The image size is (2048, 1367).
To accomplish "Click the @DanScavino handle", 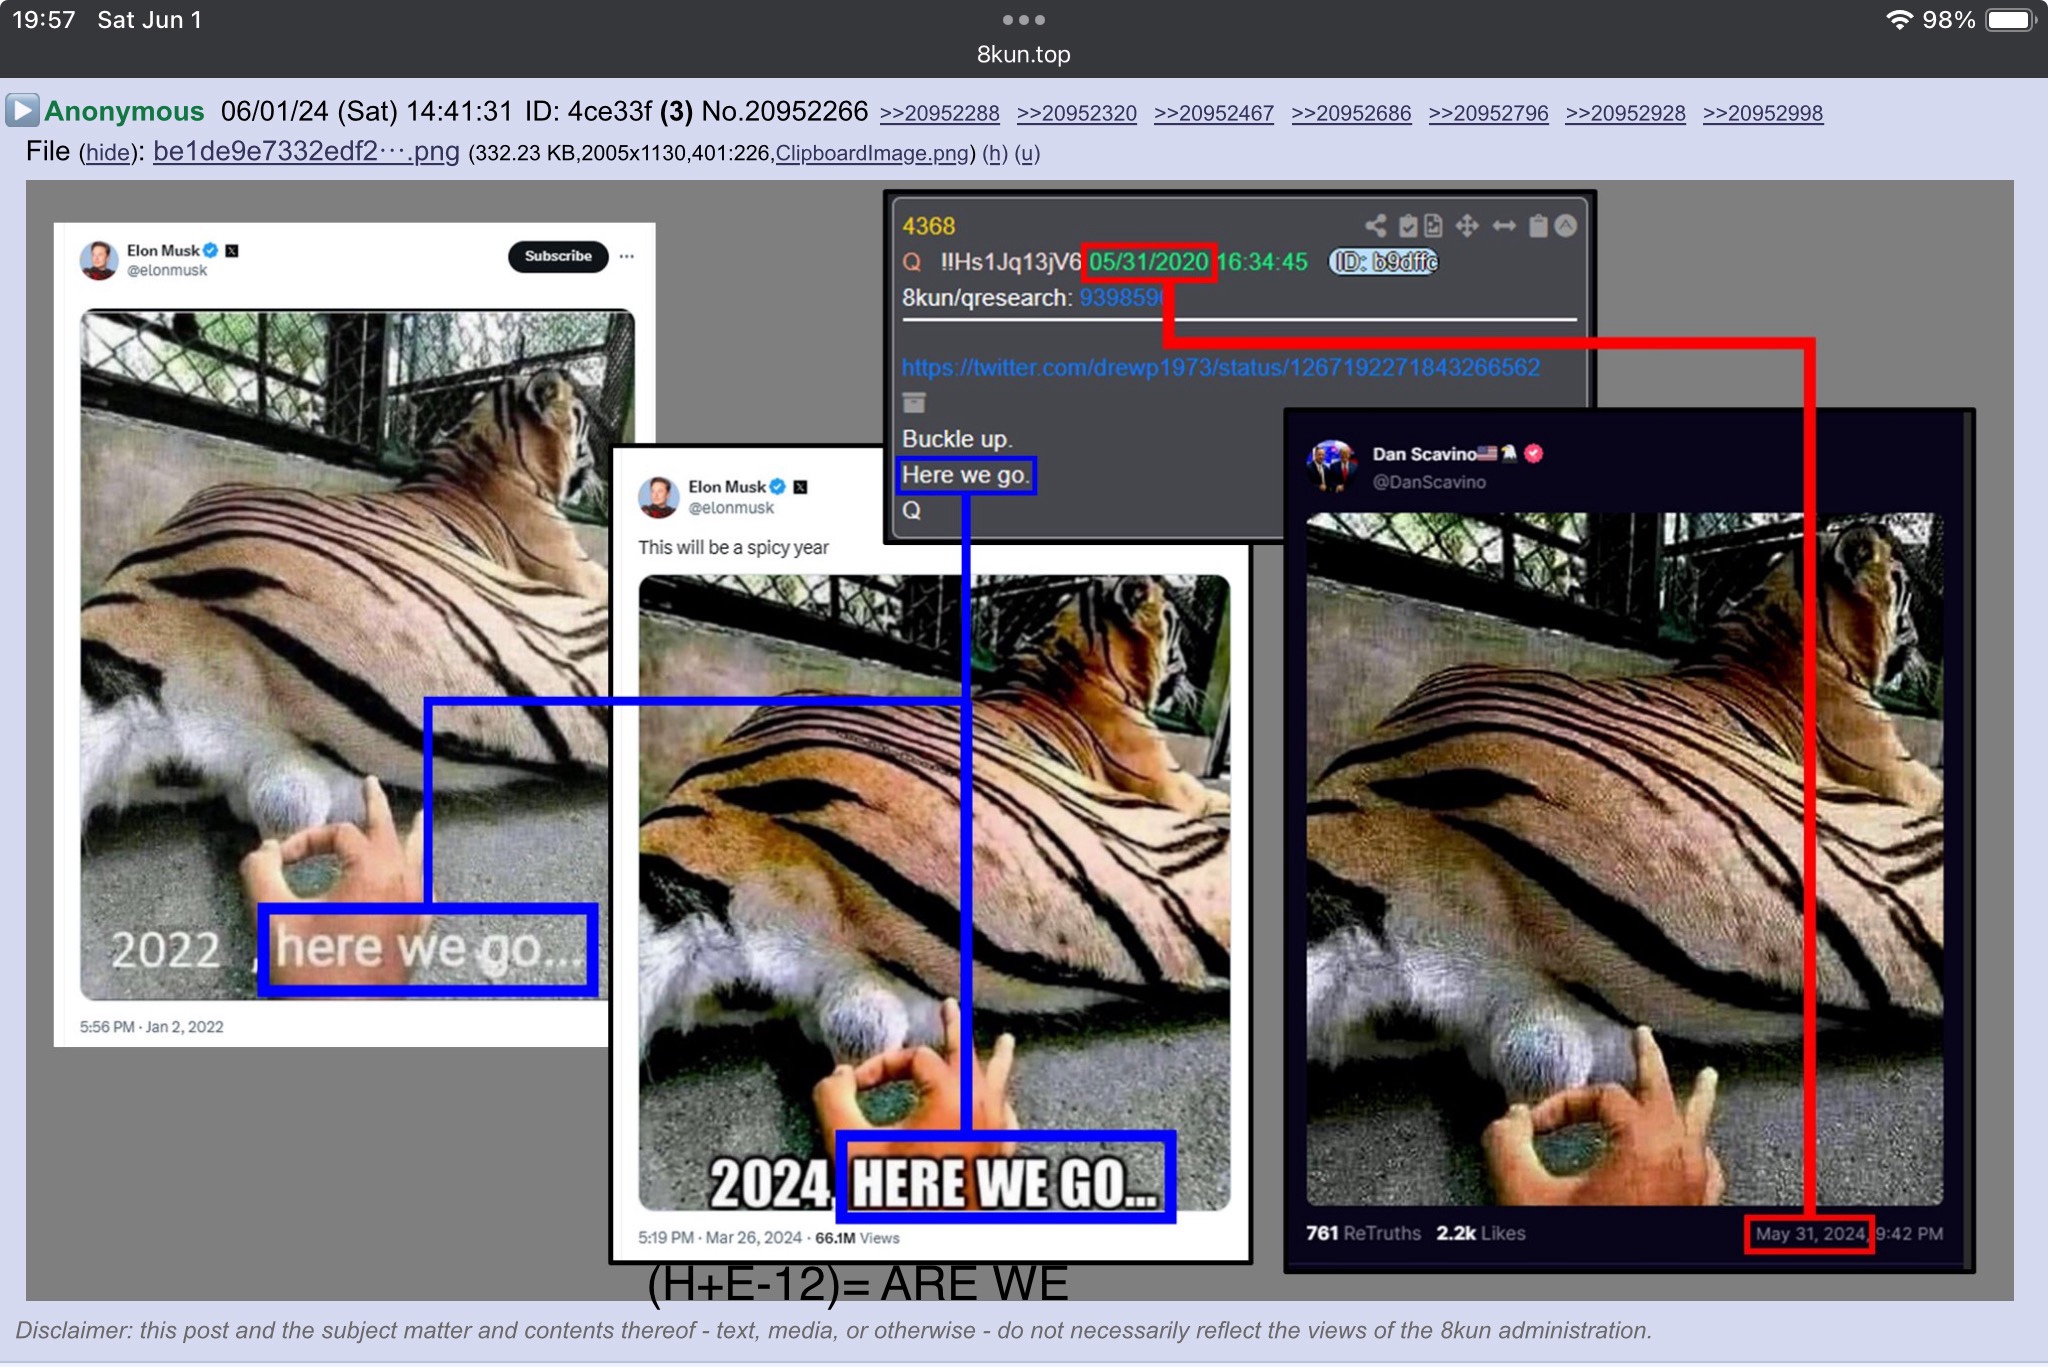I will point(1429,482).
